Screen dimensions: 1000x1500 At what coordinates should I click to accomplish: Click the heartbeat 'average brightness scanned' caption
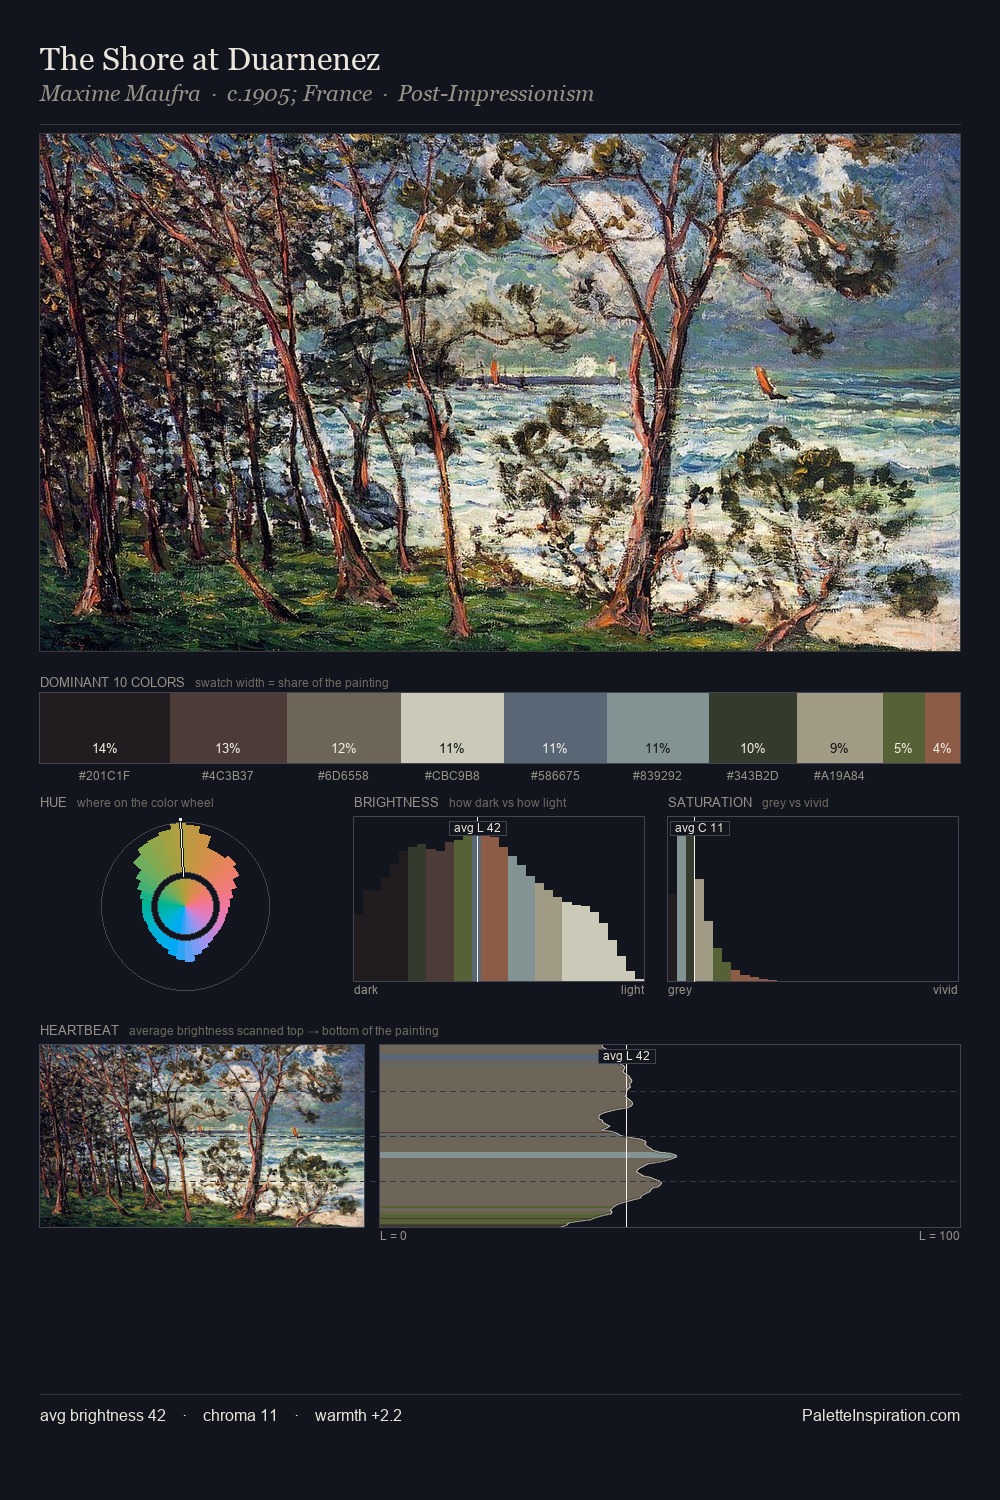point(284,1031)
